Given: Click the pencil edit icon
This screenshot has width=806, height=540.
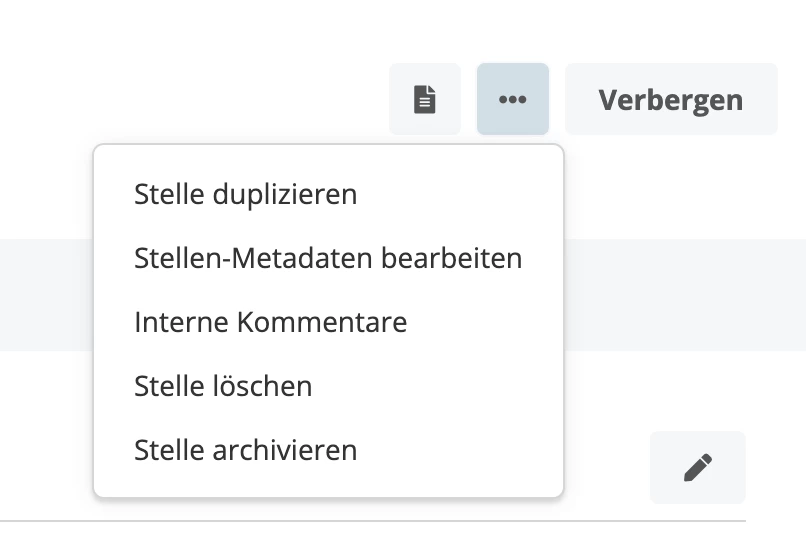Looking at the screenshot, I should click(x=697, y=467).
